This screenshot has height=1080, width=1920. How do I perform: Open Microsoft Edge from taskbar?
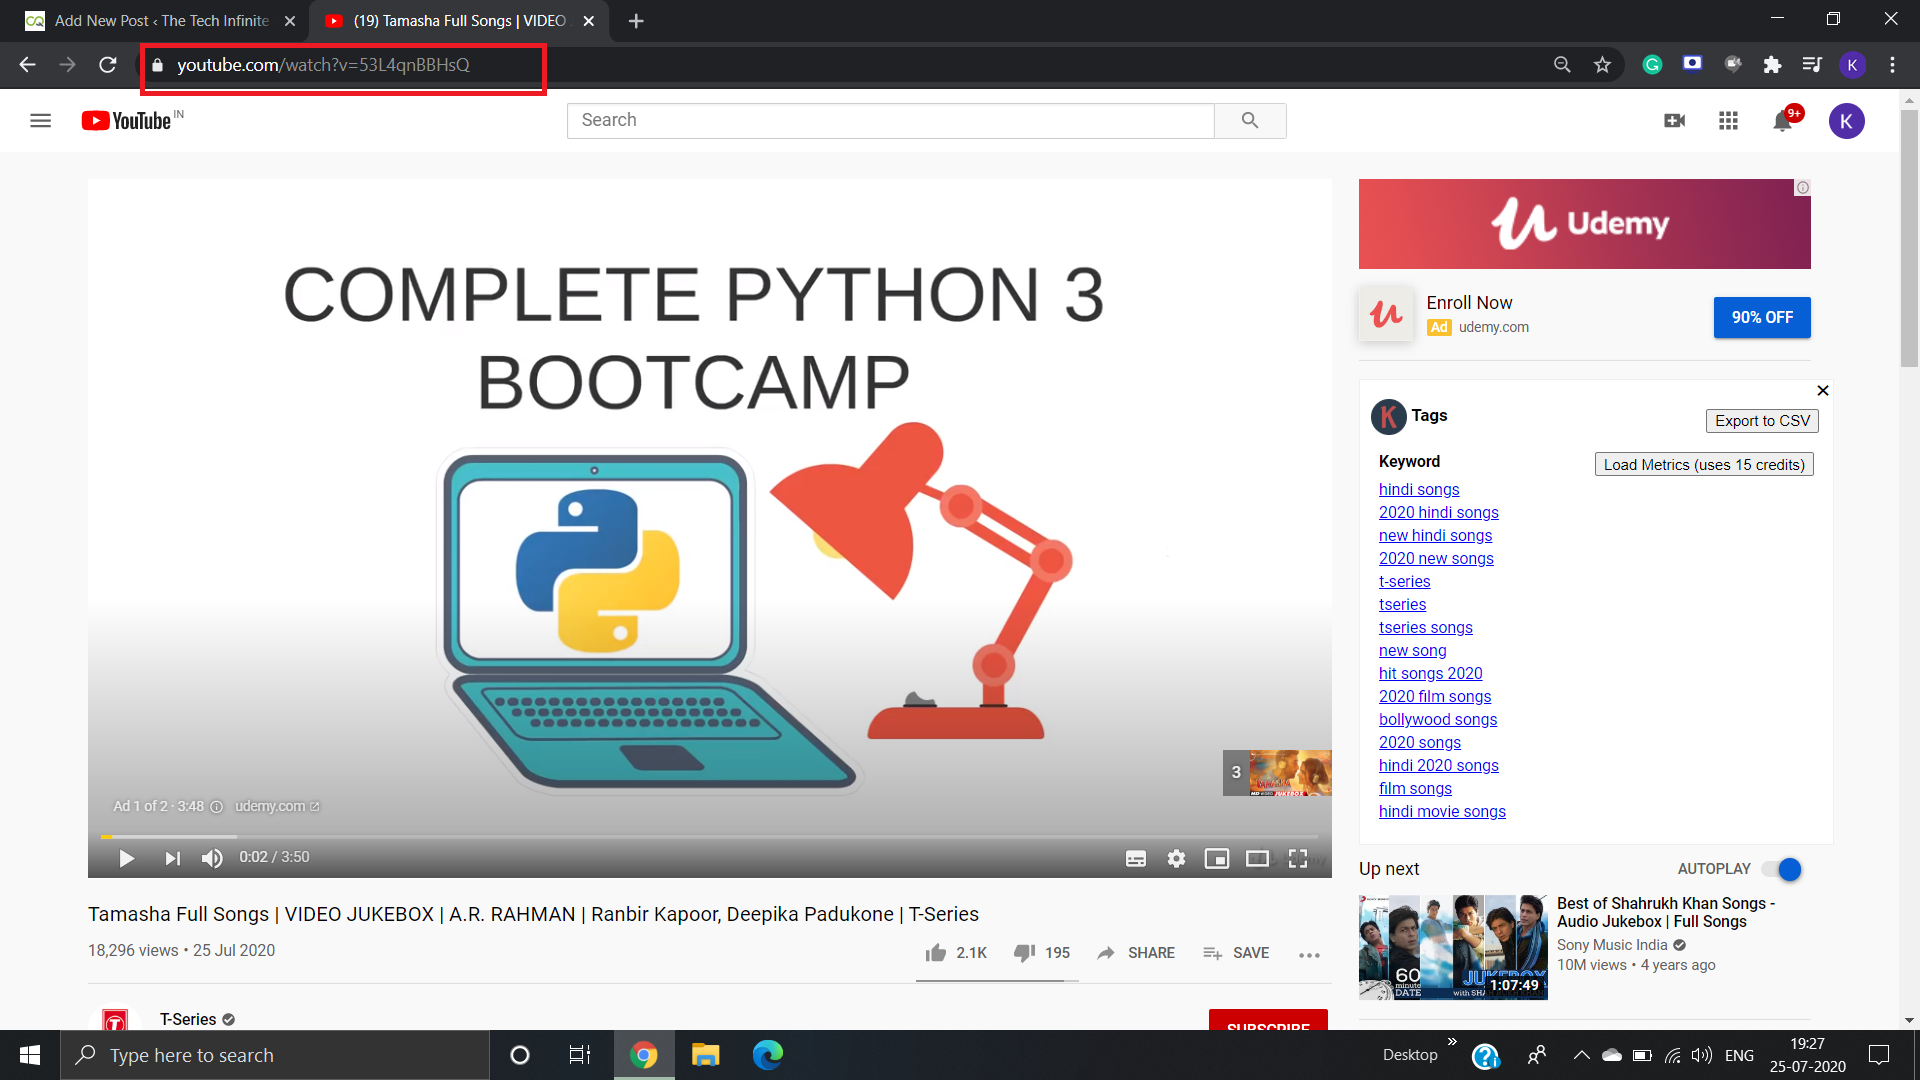[x=768, y=1055]
